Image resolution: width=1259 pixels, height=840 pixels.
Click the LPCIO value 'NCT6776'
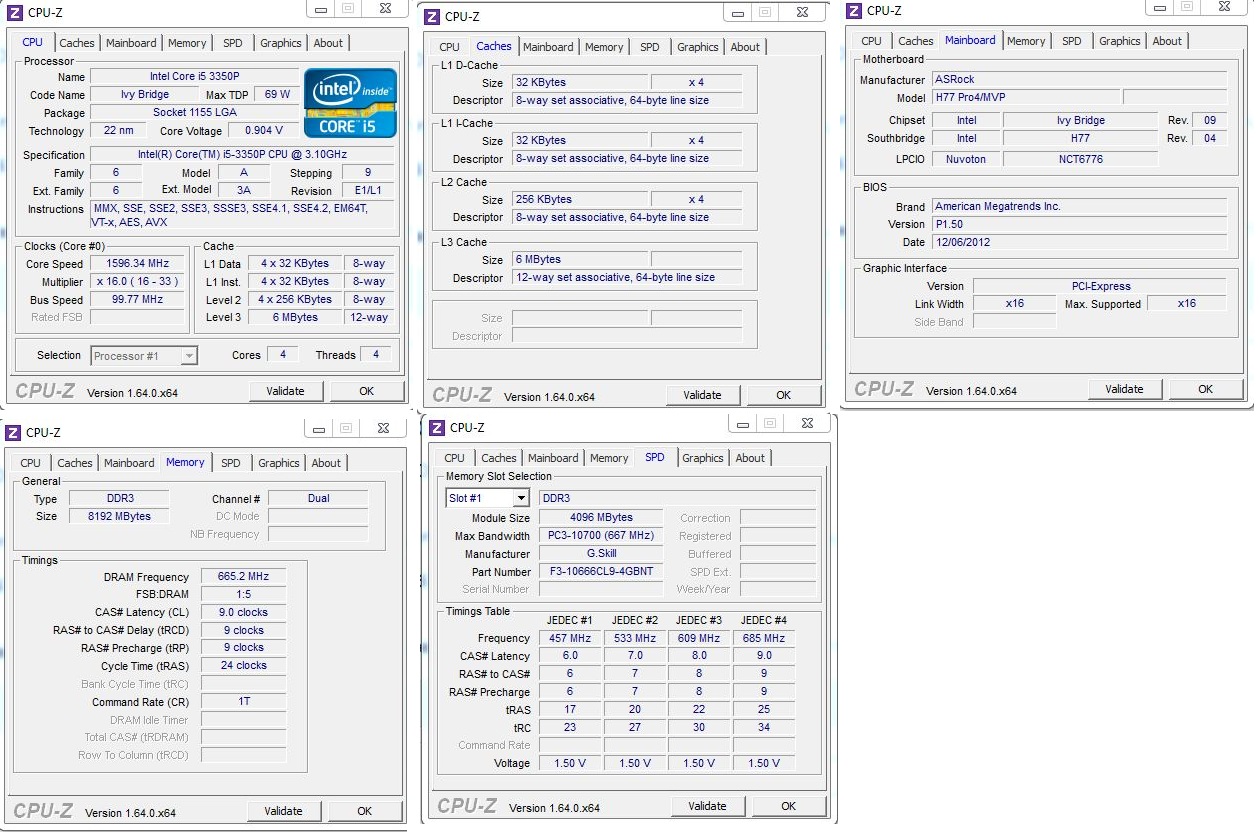pos(1080,158)
